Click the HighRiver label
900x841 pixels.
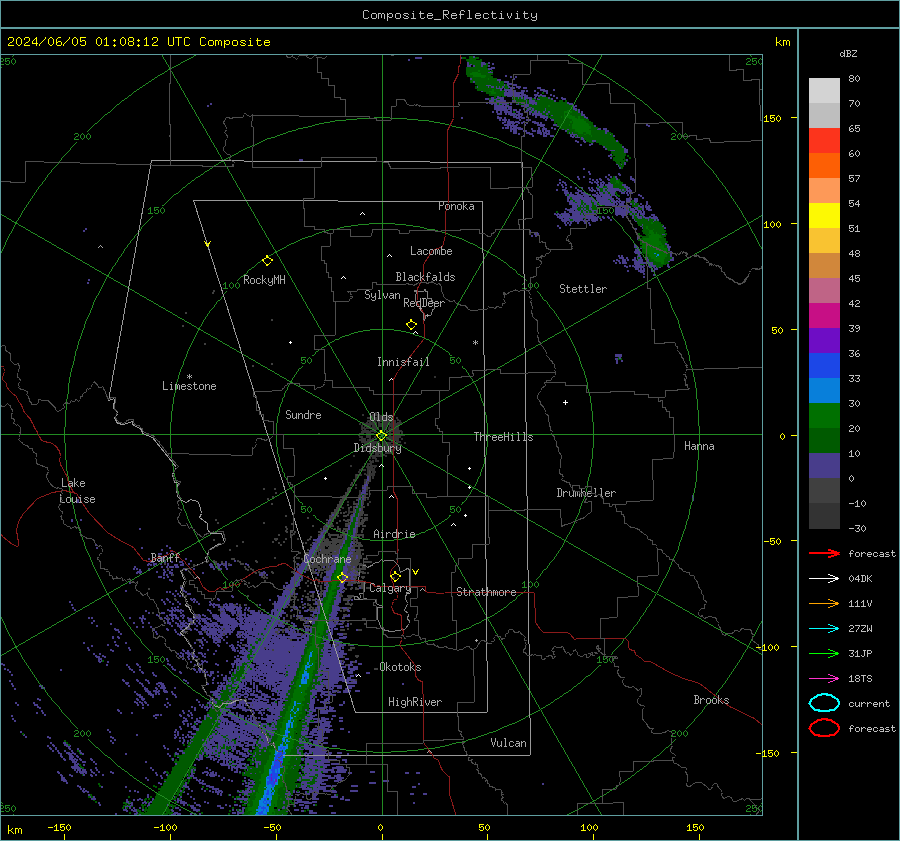click(x=415, y=702)
